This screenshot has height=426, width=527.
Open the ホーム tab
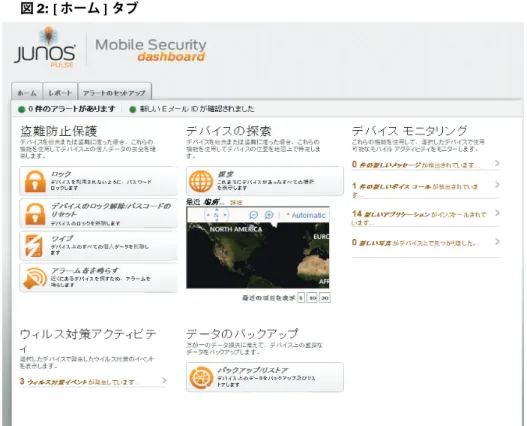click(x=27, y=91)
